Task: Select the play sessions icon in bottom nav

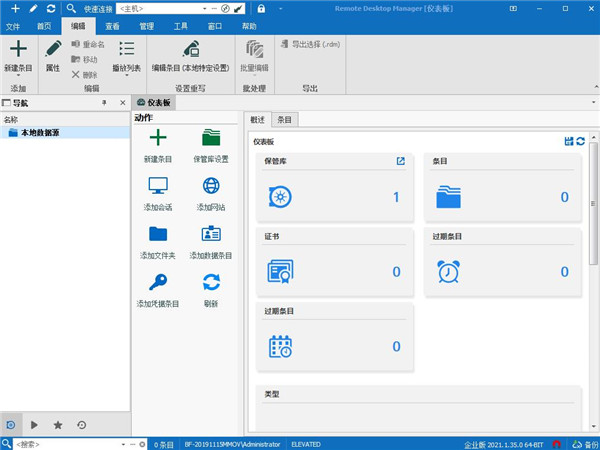Action: 34,425
